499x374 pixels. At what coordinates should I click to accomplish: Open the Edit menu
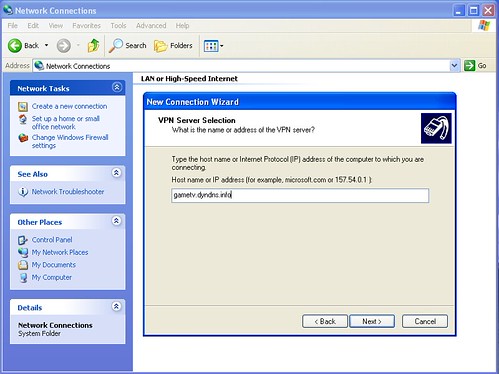(x=33, y=26)
